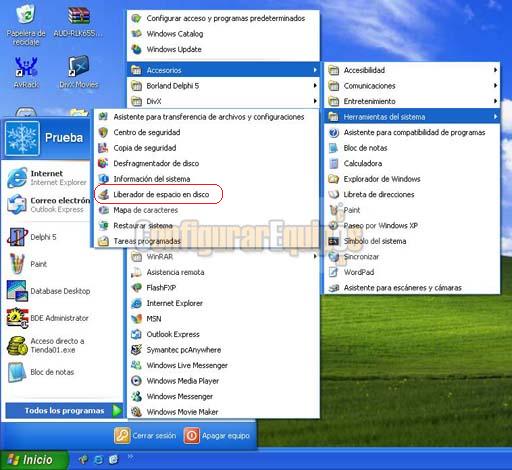The image size is (512, 470).
Task: Open the DivX Movies desktop shortcut
Action: 79,71
